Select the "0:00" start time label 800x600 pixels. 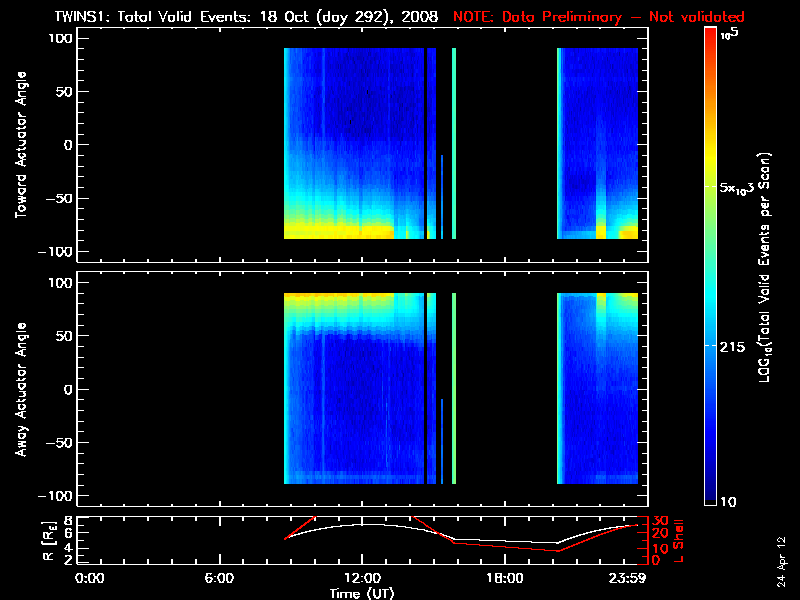click(90, 578)
